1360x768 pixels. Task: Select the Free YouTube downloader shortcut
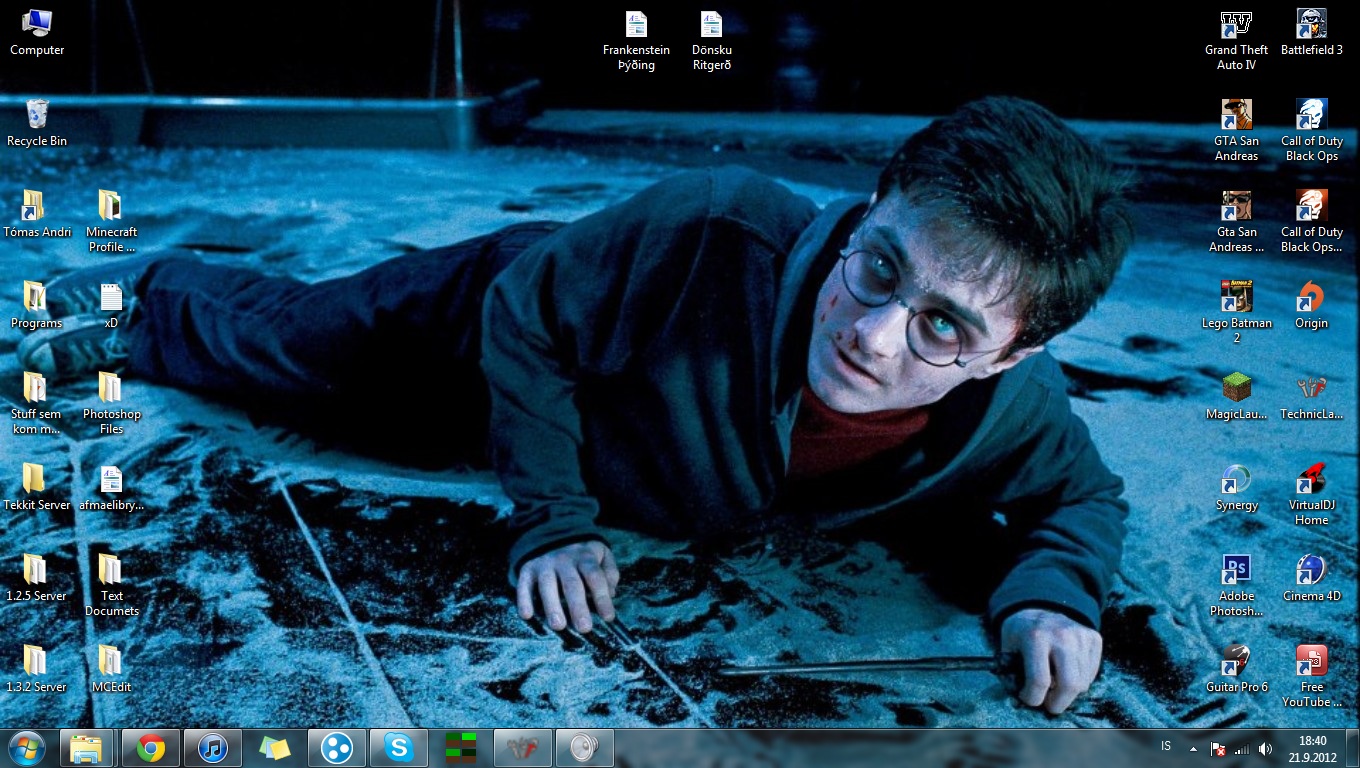(1311, 677)
